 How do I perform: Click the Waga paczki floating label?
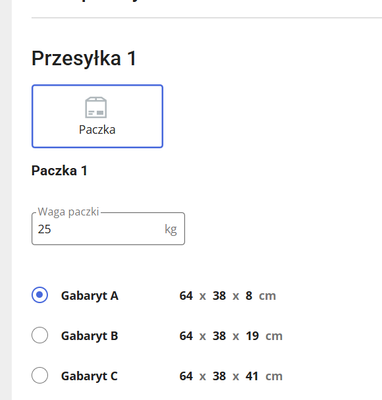coord(68,212)
